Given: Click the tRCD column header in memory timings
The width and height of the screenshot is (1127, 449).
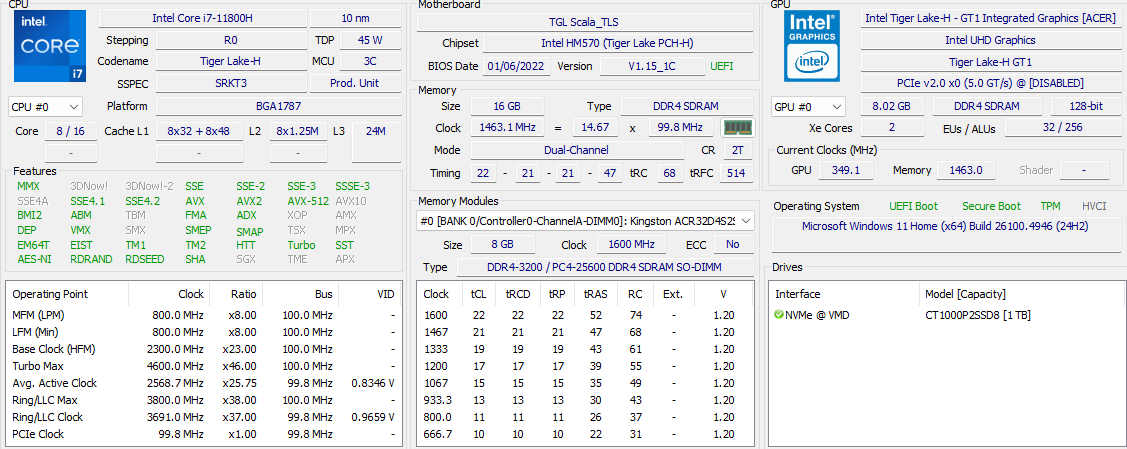Looking at the screenshot, I should pos(517,294).
